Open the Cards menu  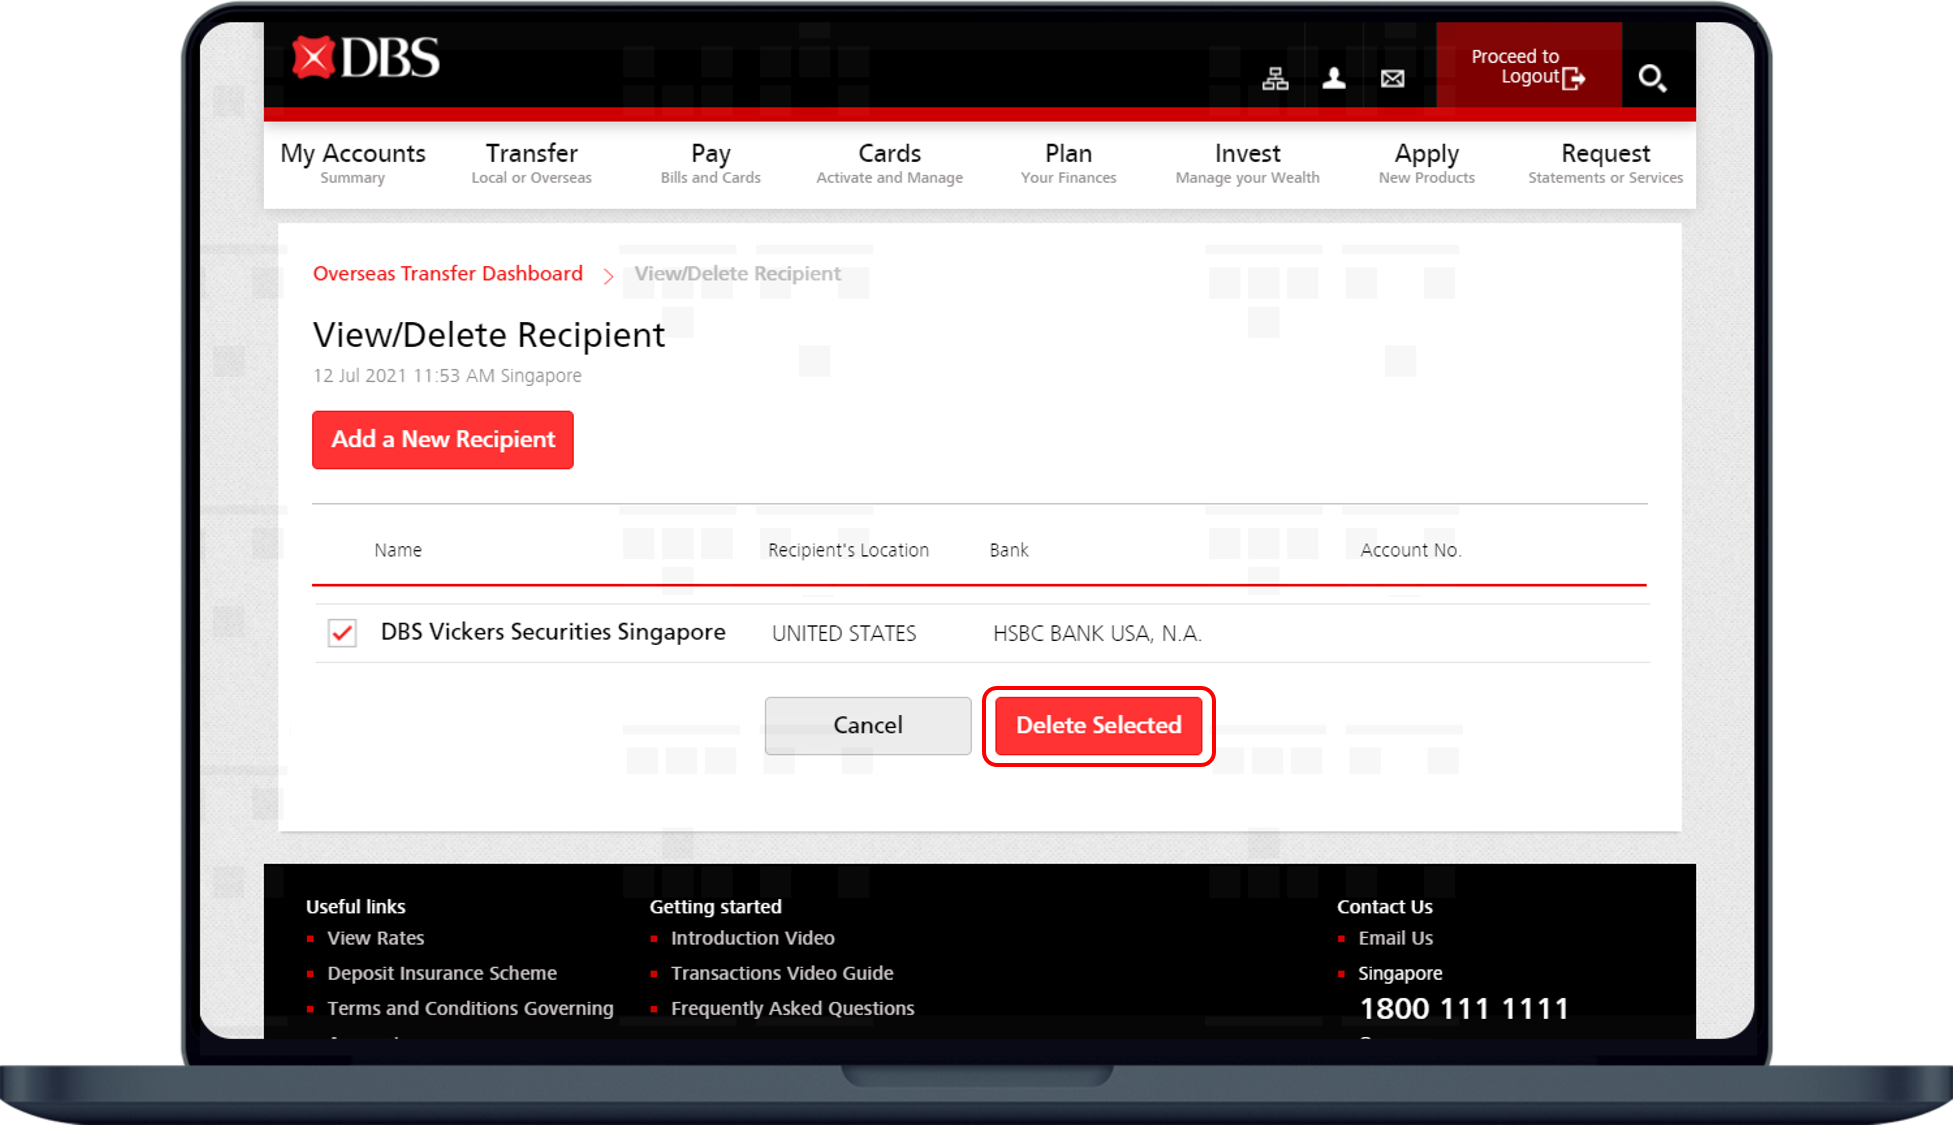[x=889, y=164]
